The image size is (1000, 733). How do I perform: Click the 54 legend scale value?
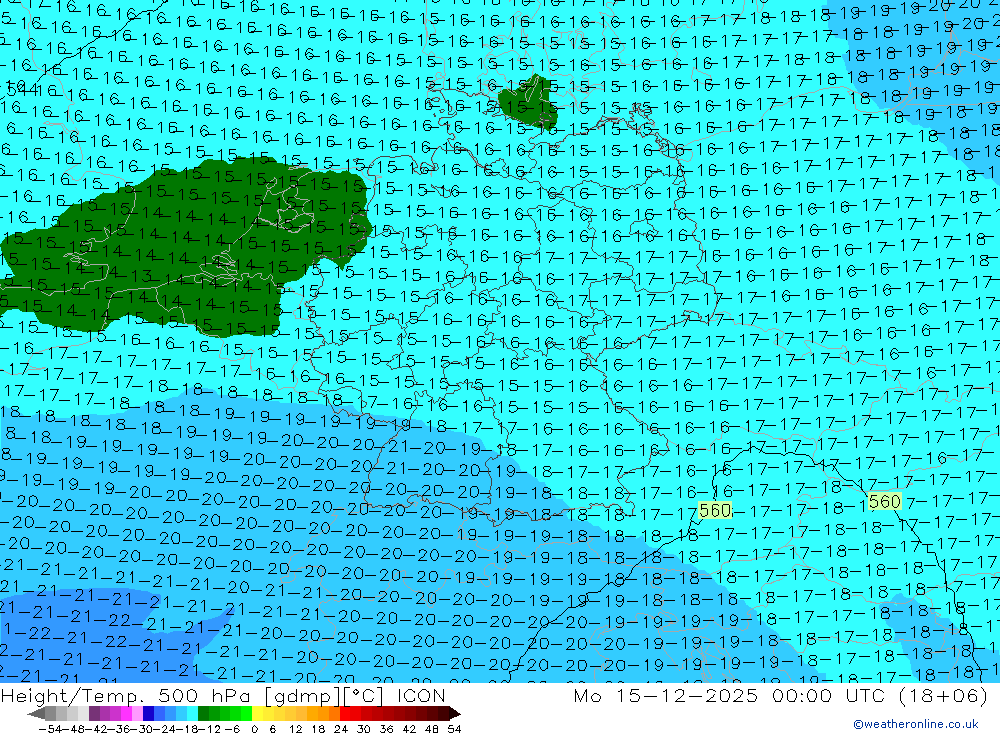(x=454, y=729)
